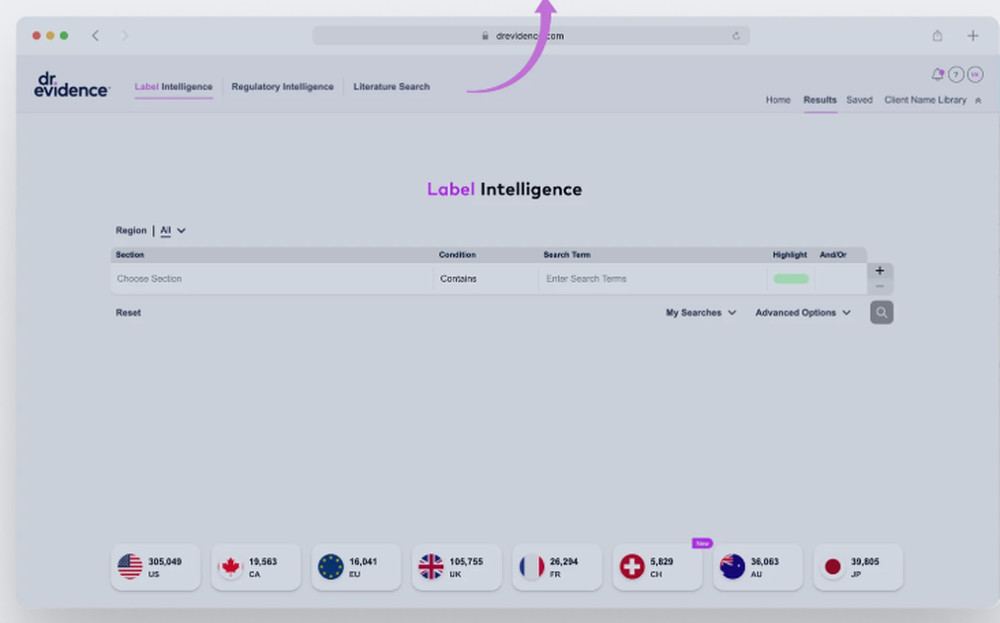Select the Japan flag card showing 39,805
The width and height of the screenshot is (1000, 623).
857,566
